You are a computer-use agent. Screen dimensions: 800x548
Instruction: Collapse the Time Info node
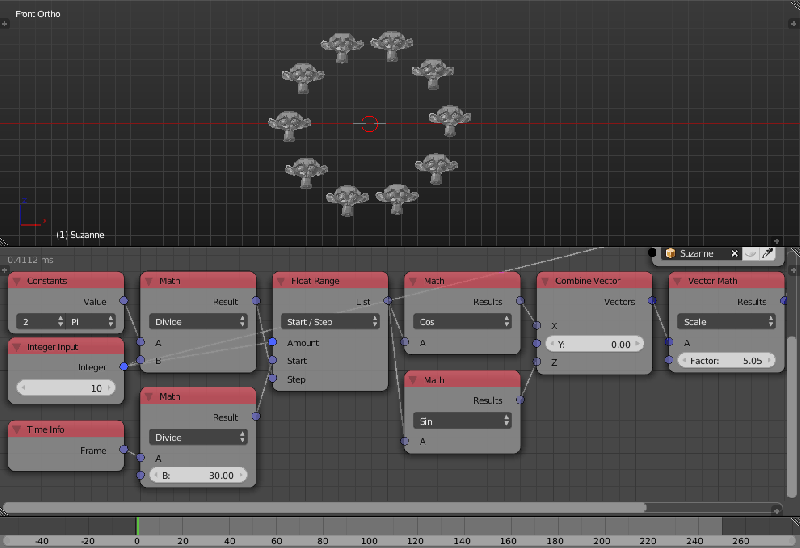coord(17,430)
